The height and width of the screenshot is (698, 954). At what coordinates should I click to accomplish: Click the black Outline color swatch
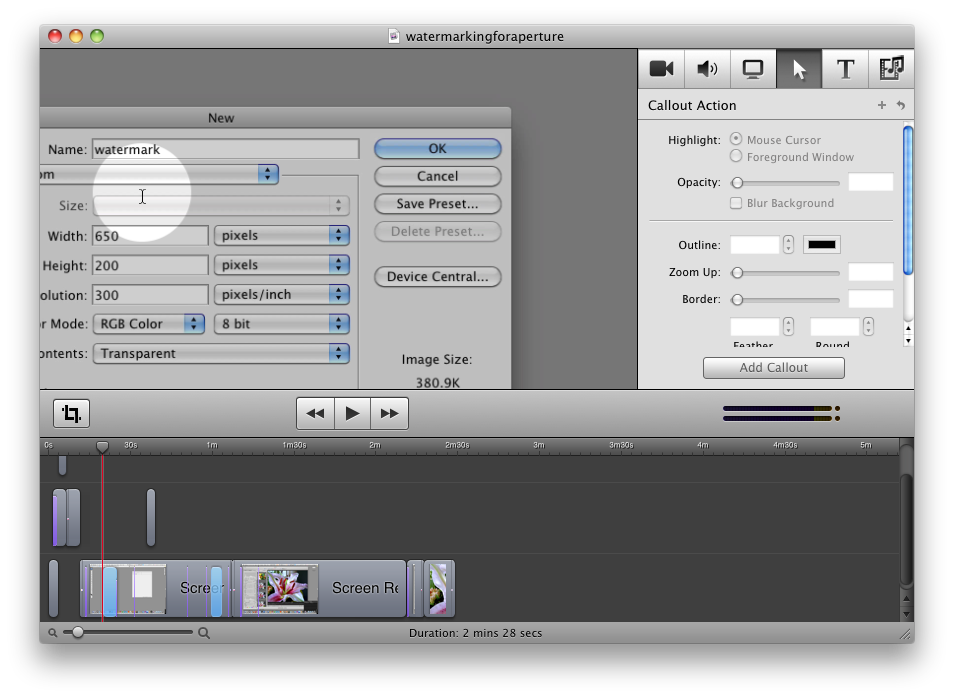click(x=822, y=245)
